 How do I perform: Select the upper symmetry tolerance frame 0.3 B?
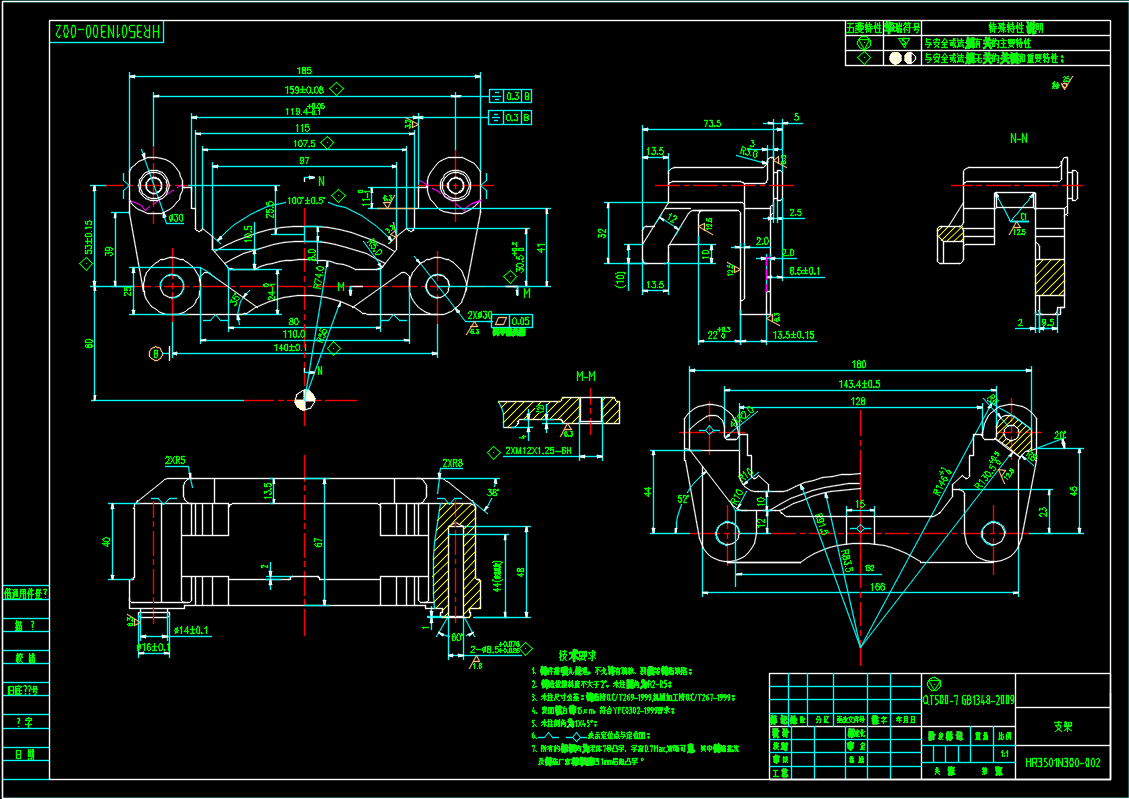pyautogui.click(x=510, y=96)
